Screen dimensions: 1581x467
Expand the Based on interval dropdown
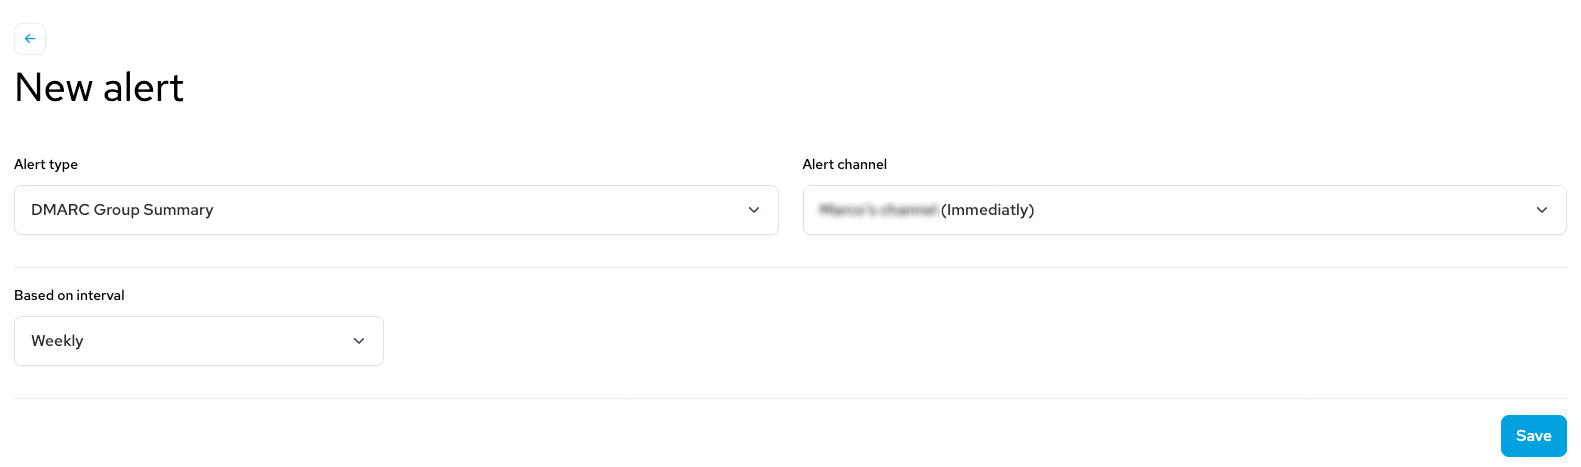(199, 341)
